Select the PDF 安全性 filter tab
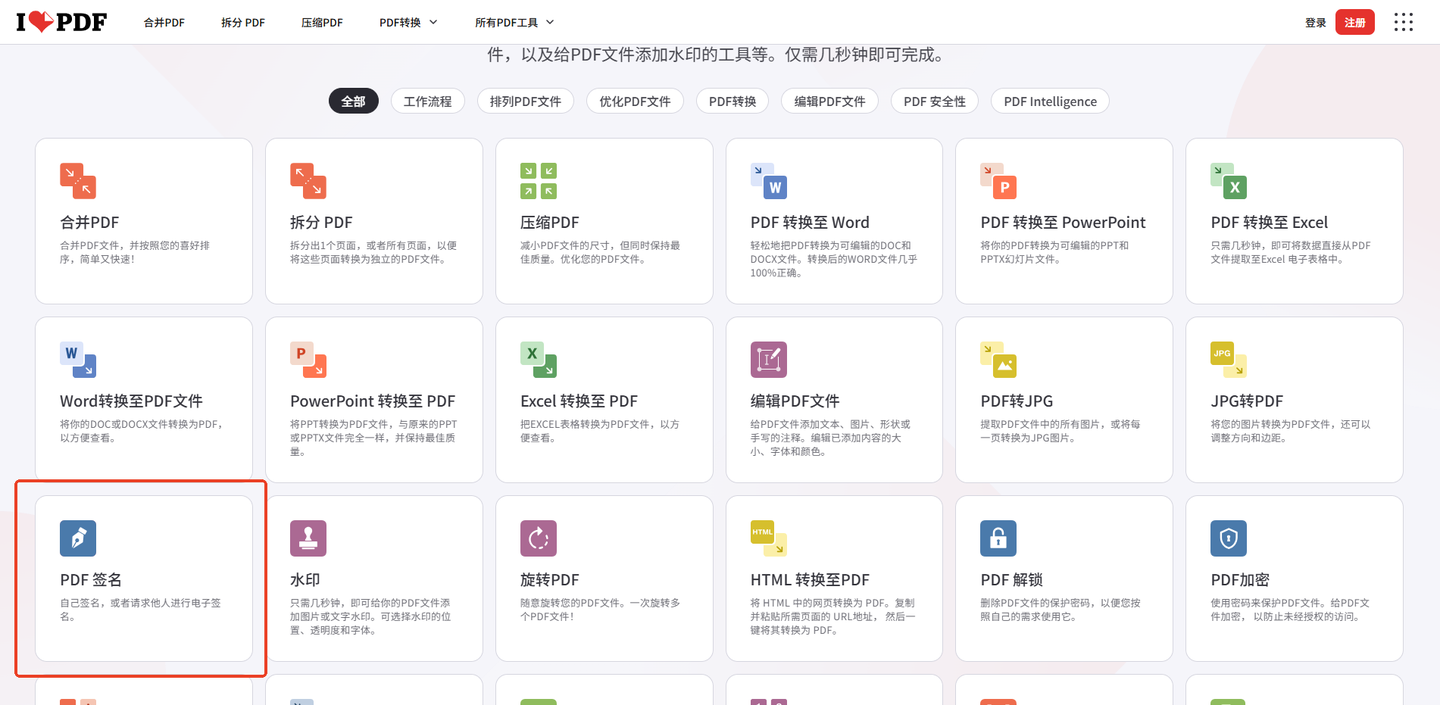This screenshot has width=1440, height=705. [935, 101]
